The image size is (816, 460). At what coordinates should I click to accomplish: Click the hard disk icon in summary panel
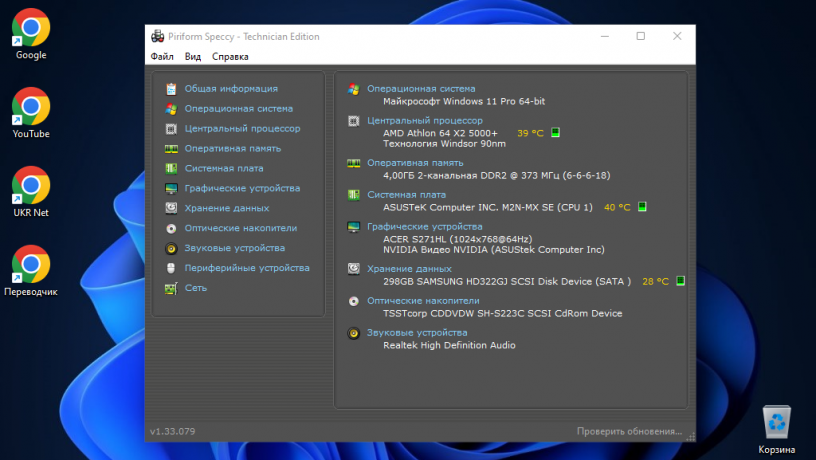[353, 269]
